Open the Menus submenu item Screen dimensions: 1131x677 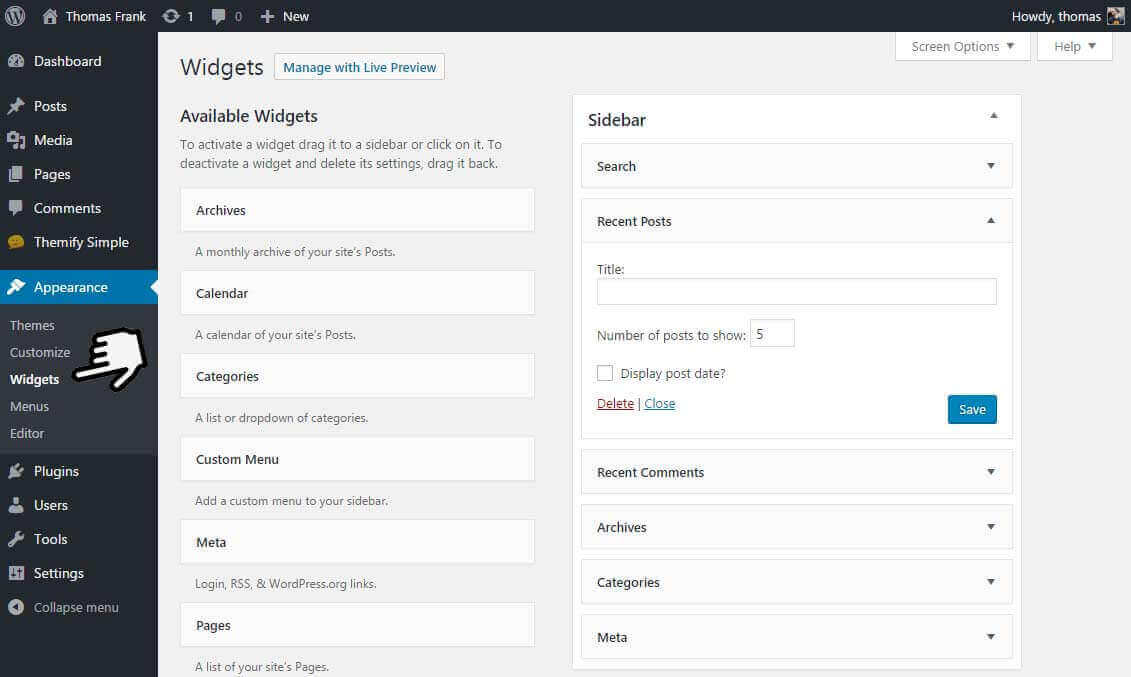[x=30, y=406]
